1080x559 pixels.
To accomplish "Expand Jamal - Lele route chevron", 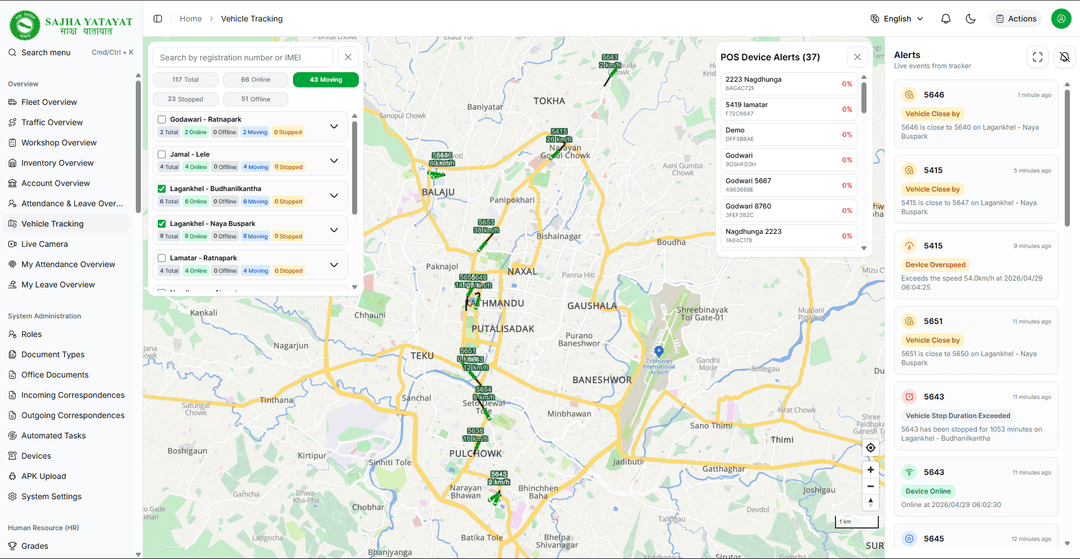I will [x=334, y=160].
